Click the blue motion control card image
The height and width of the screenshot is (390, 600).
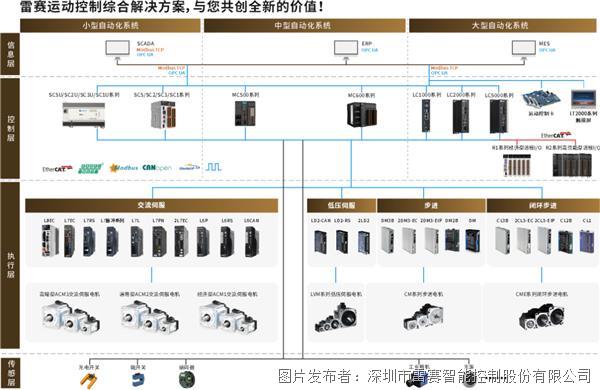point(541,100)
